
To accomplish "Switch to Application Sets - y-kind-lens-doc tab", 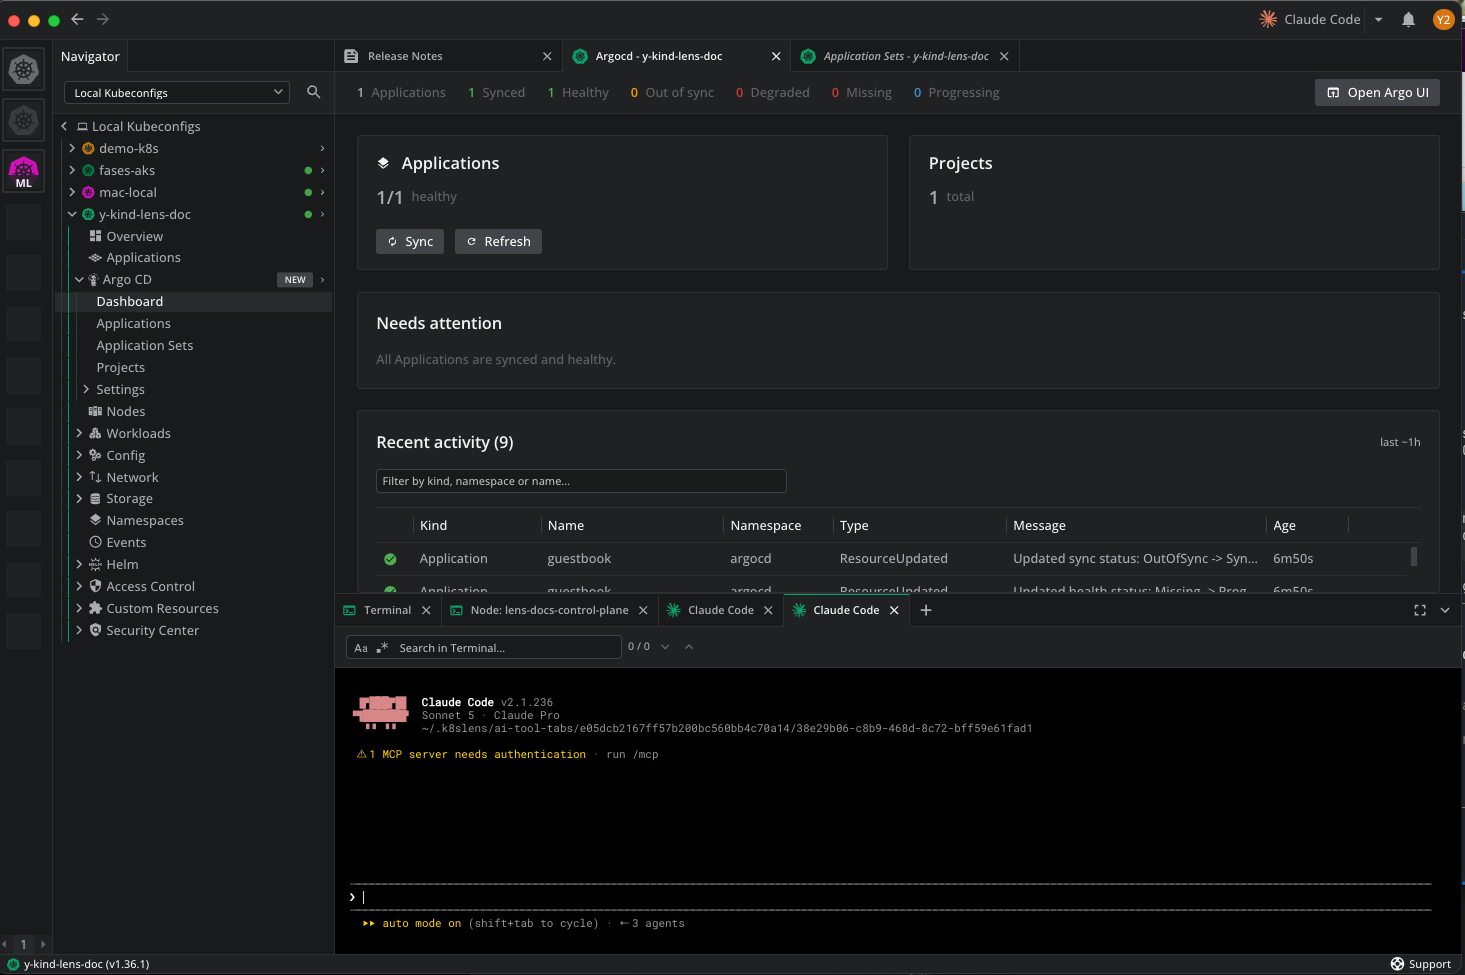I will (906, 56).
